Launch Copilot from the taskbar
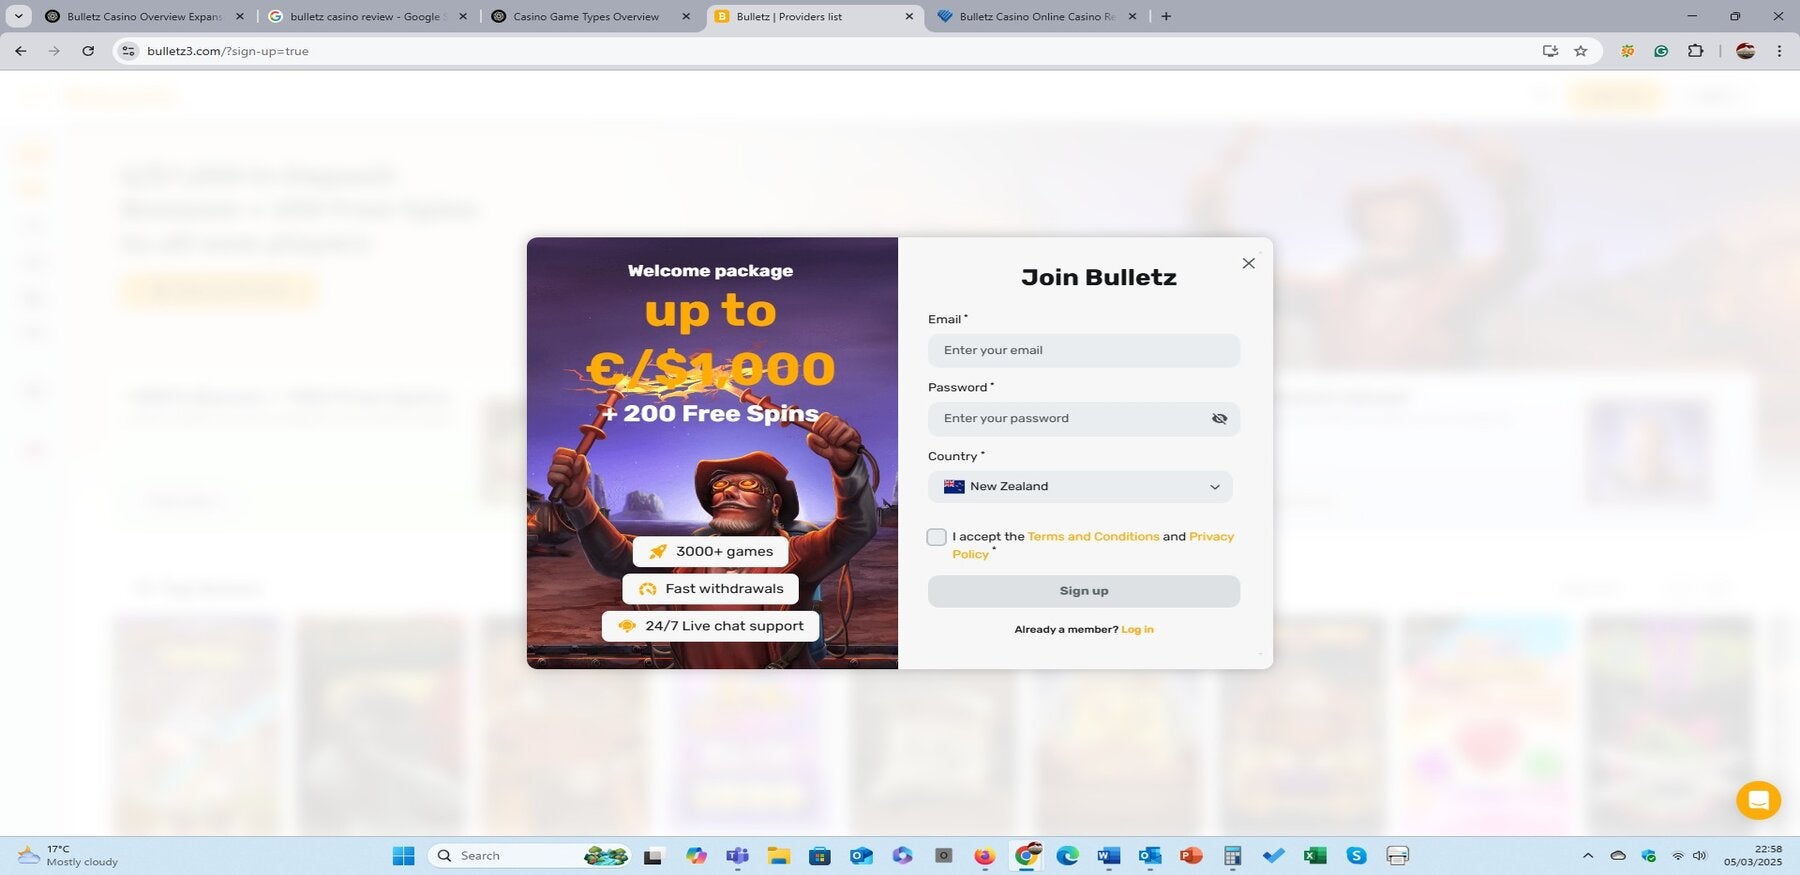 (696, 856)
